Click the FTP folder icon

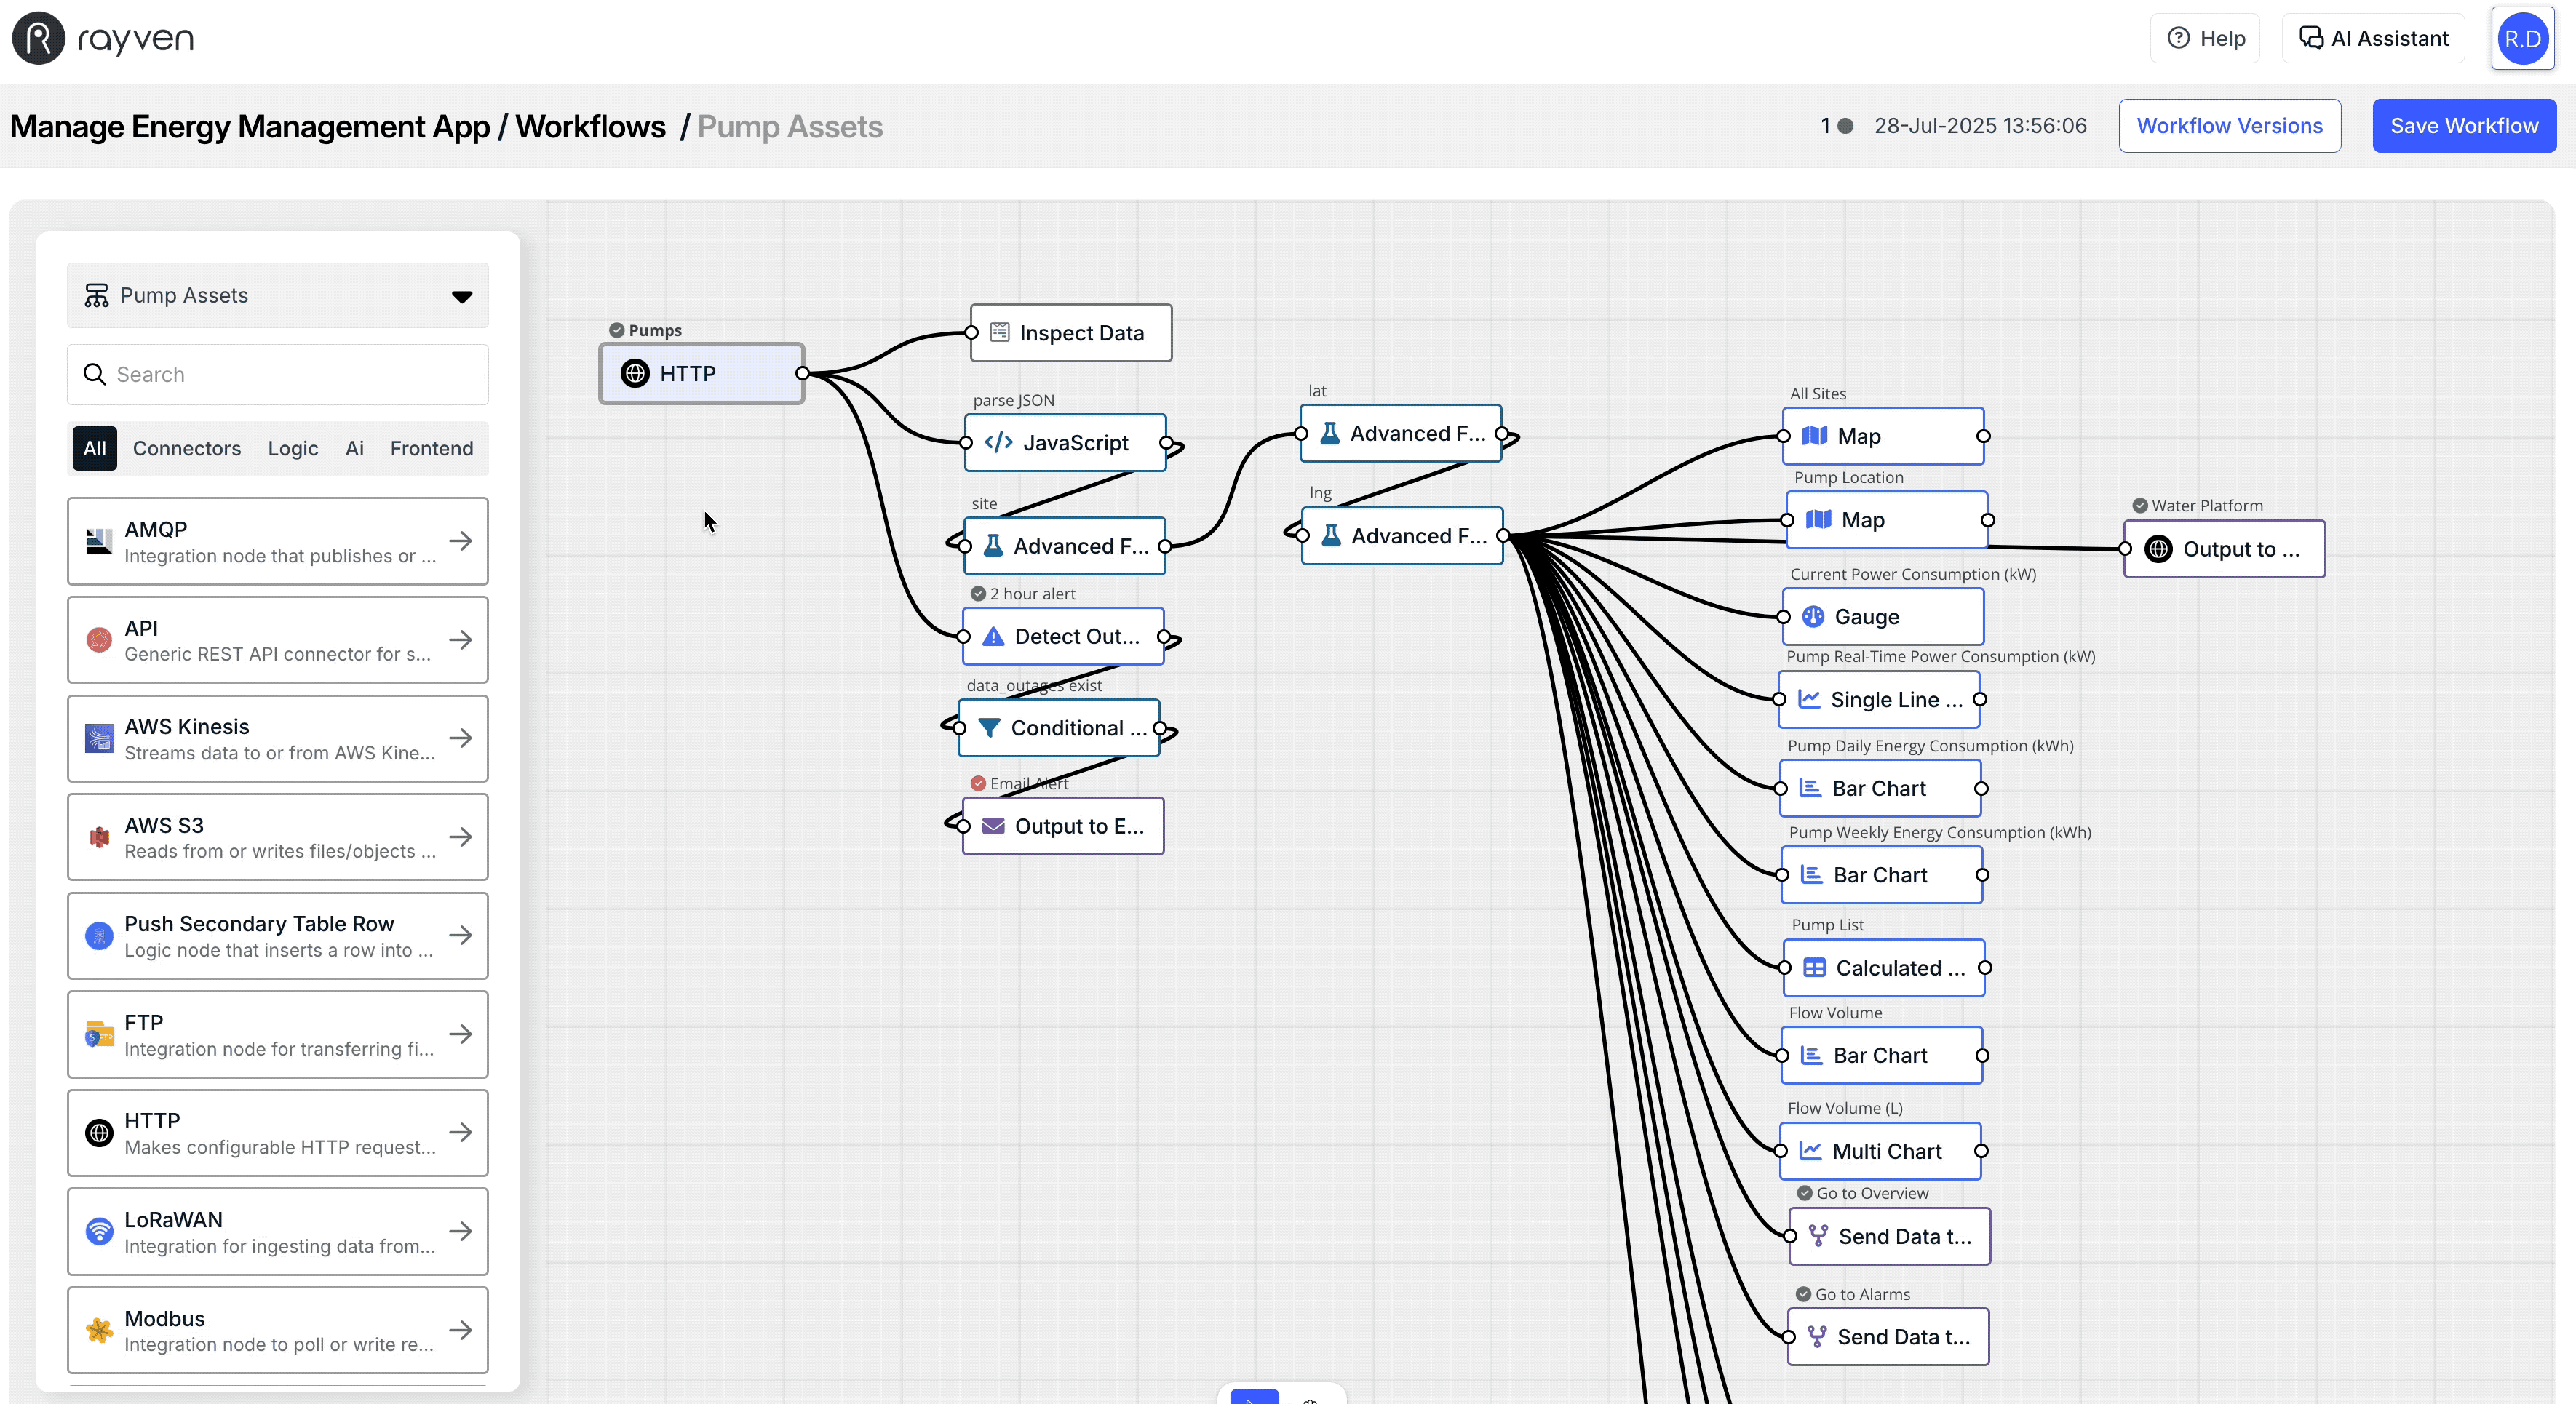click(x=99, y=1034)
